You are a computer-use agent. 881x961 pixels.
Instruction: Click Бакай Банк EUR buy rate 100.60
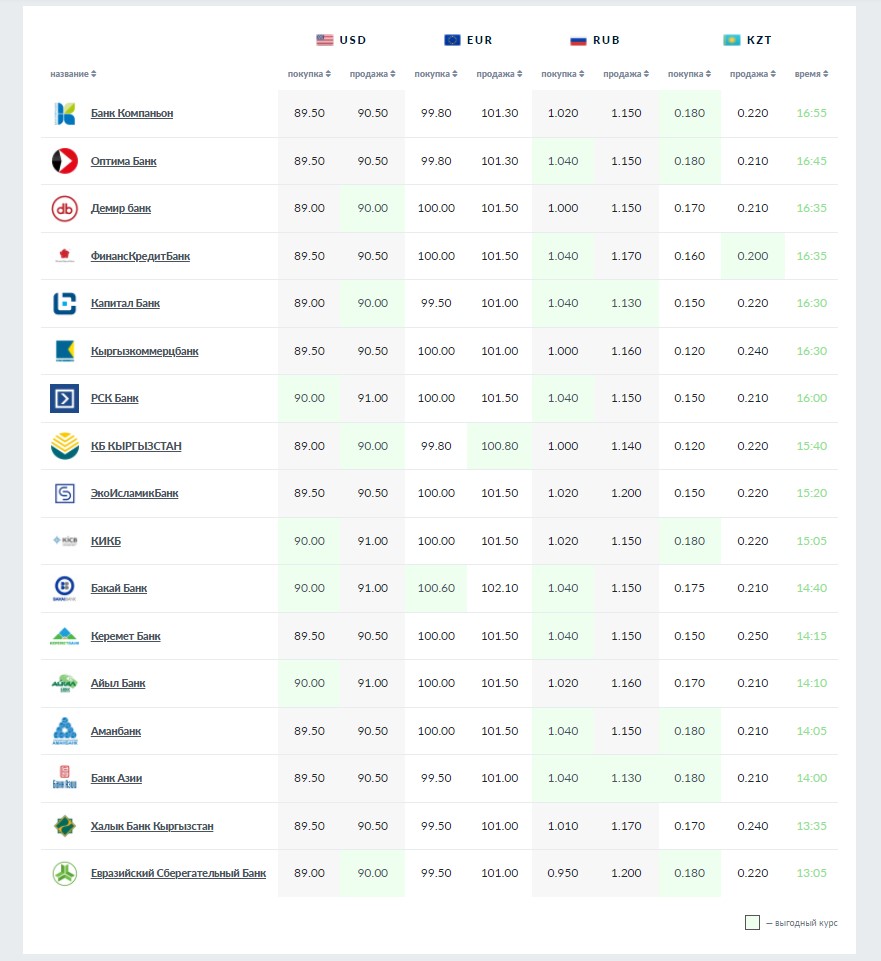point(436,588)
